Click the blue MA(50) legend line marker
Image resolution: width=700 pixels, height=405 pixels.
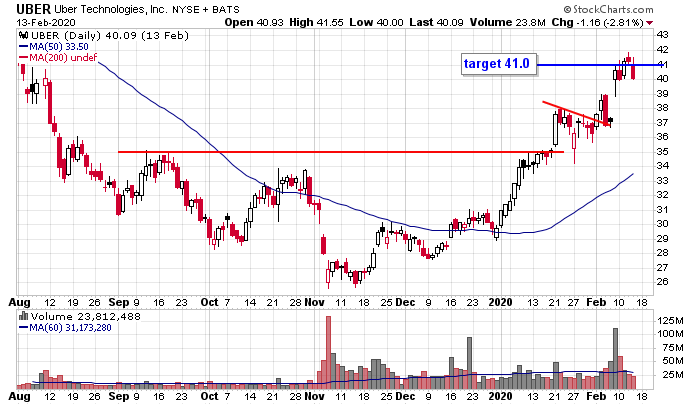pos(24,46)
